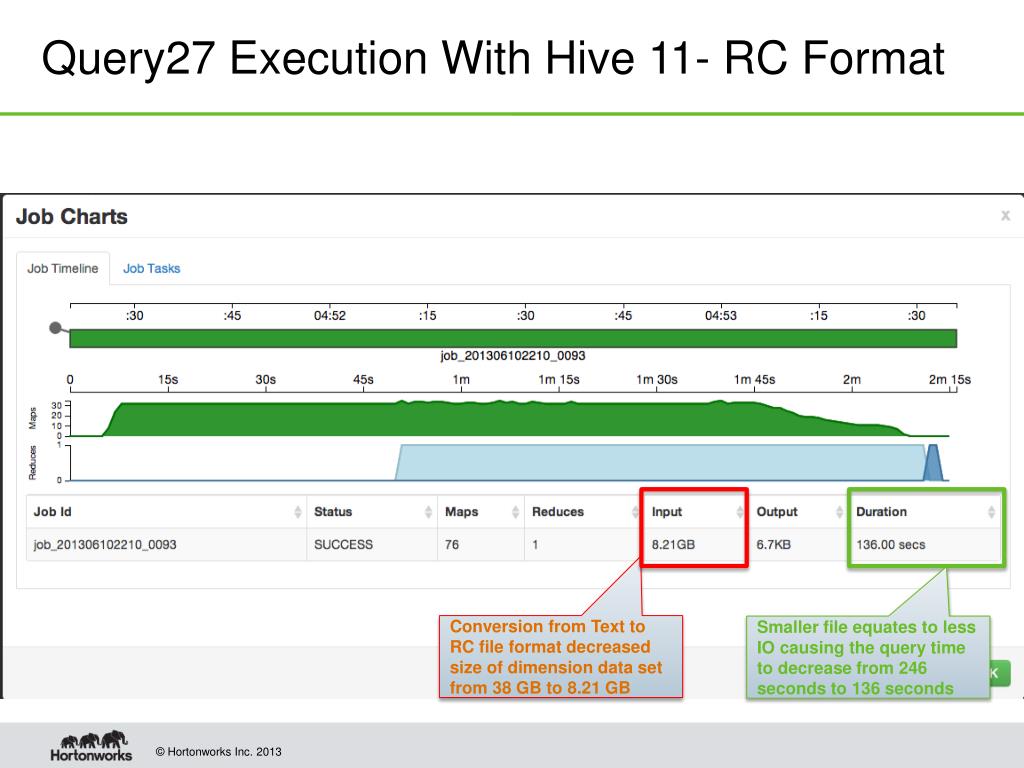Click the Hortonworks Inc. 2013 copyright text
1024x768 pixels.
click(x=219, y=752)
